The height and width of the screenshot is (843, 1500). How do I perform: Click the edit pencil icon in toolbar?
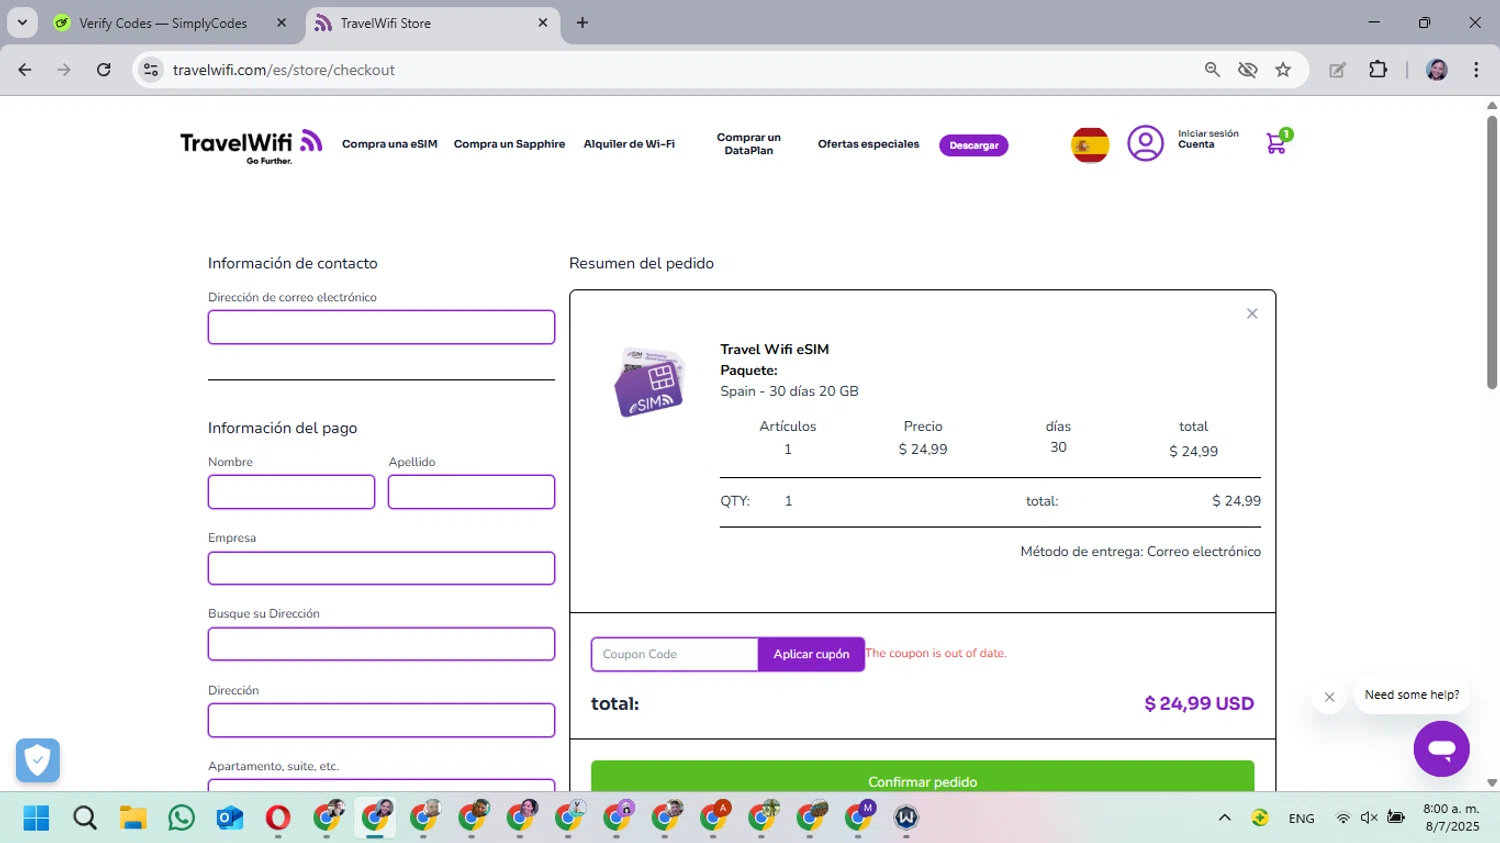tap(1337, 70)
